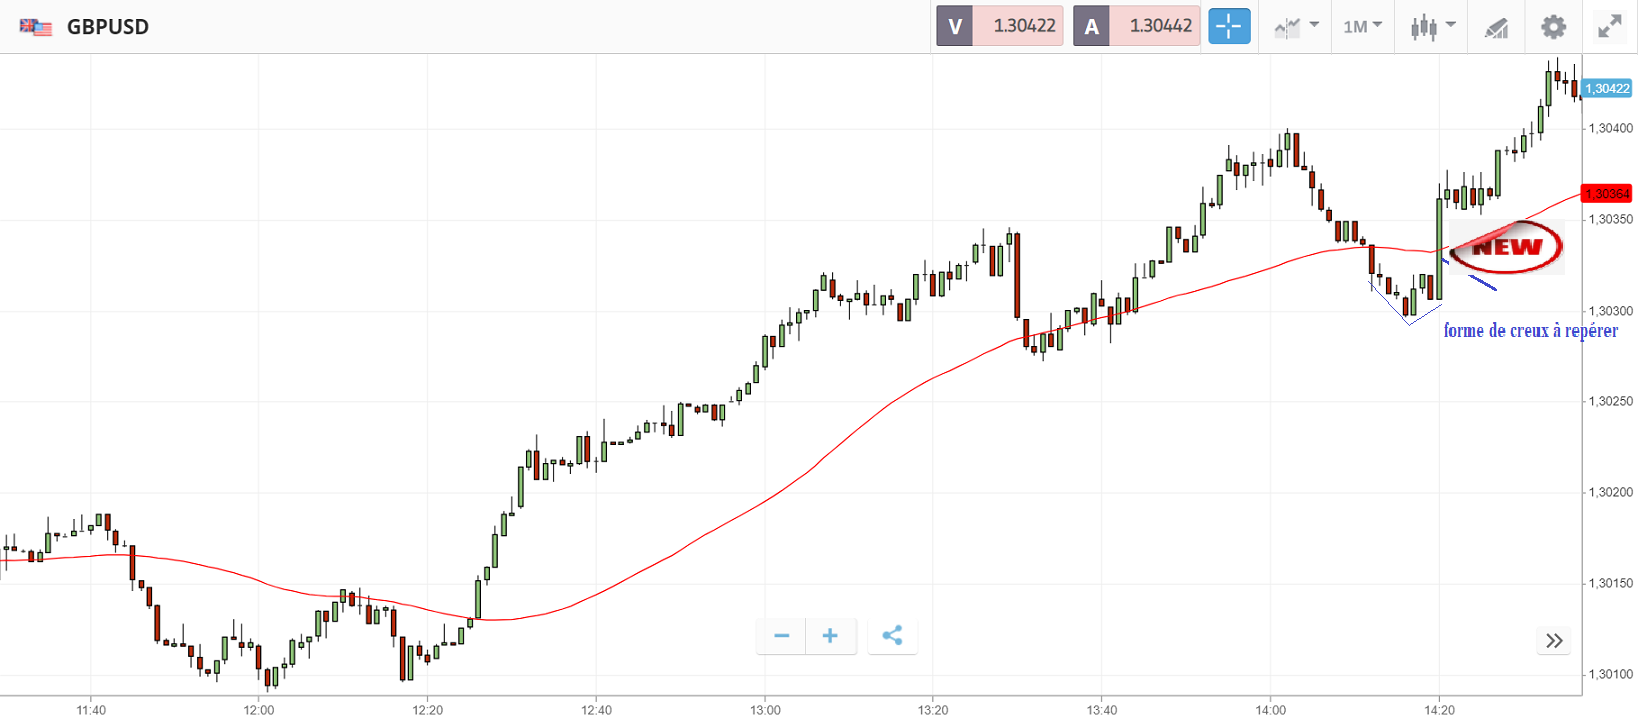The width and height of the screenshot is (1638, 728).
Task: Open the 1M timeframe dropdown
Action: pos(1362,27)
